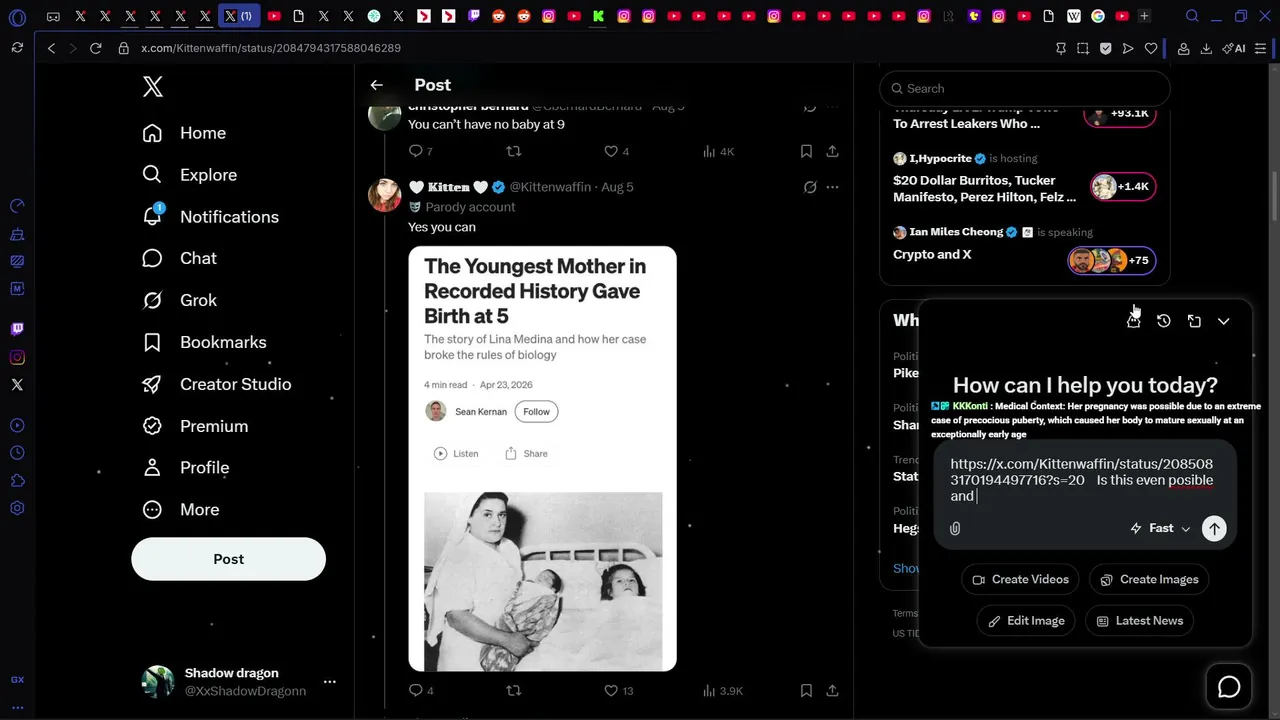Open the mother and baby photo
The height and width of the screenshot is (720, 1280).
[543, 581]
